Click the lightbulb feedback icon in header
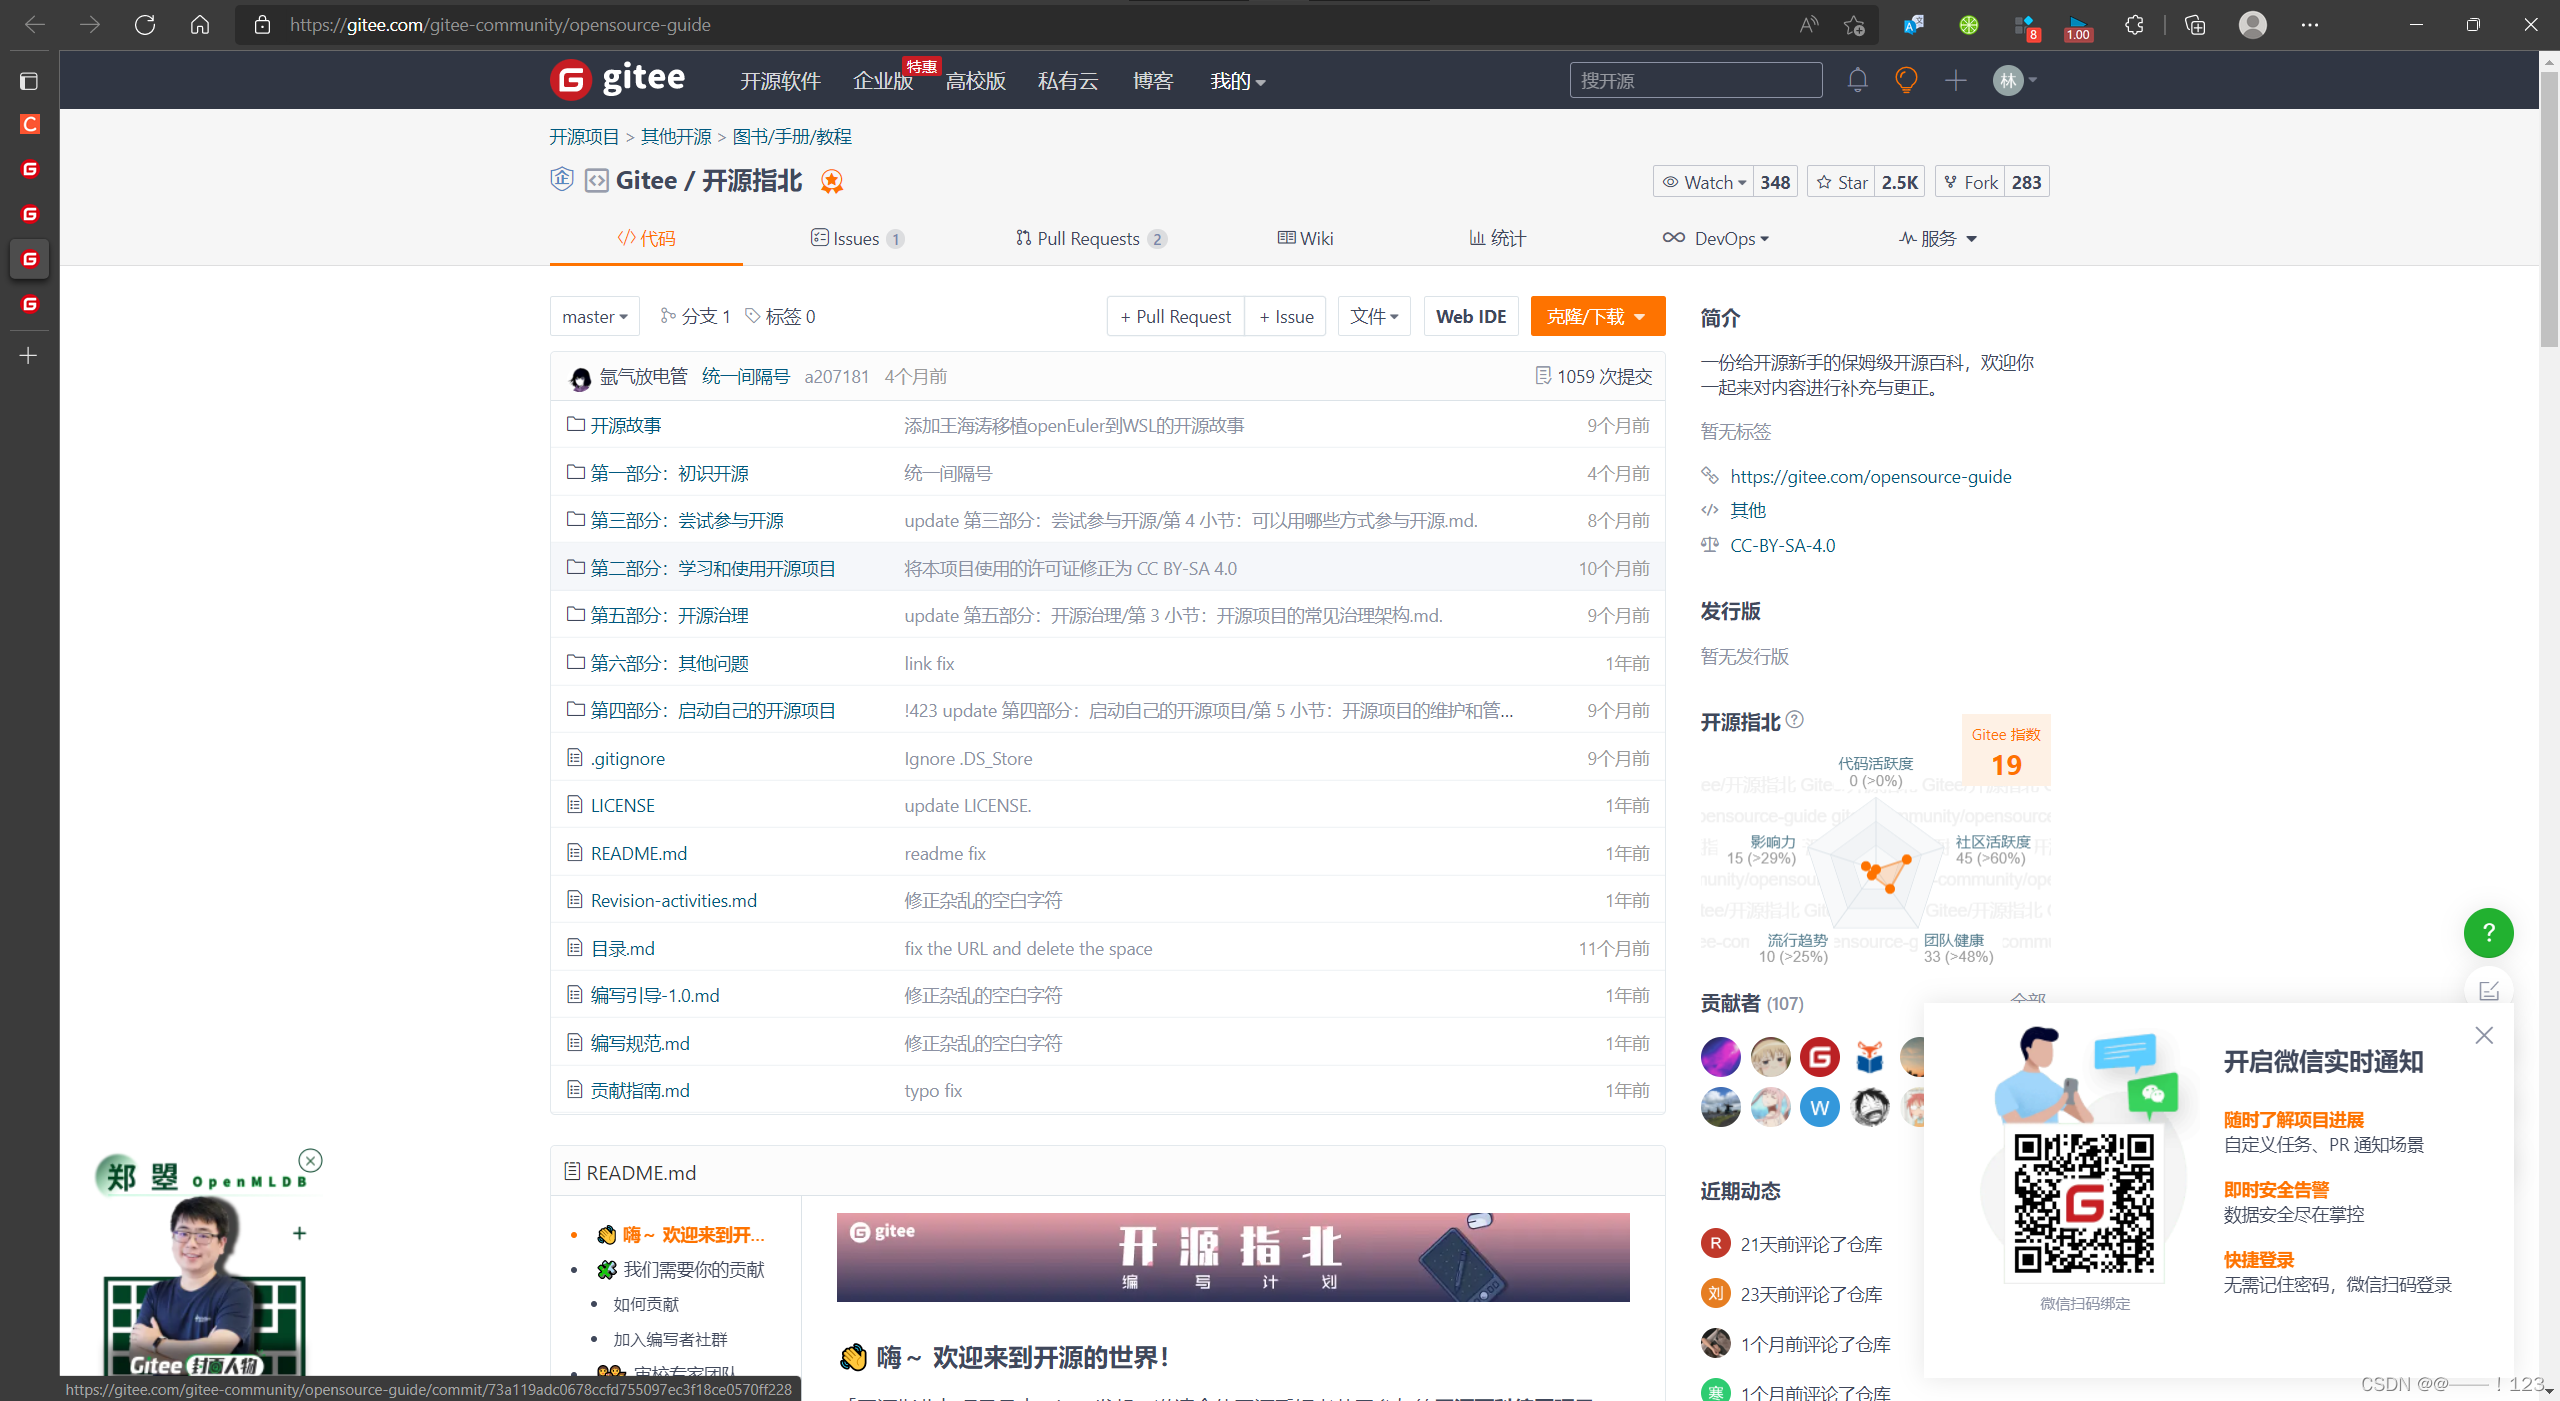 point(1905,80)
